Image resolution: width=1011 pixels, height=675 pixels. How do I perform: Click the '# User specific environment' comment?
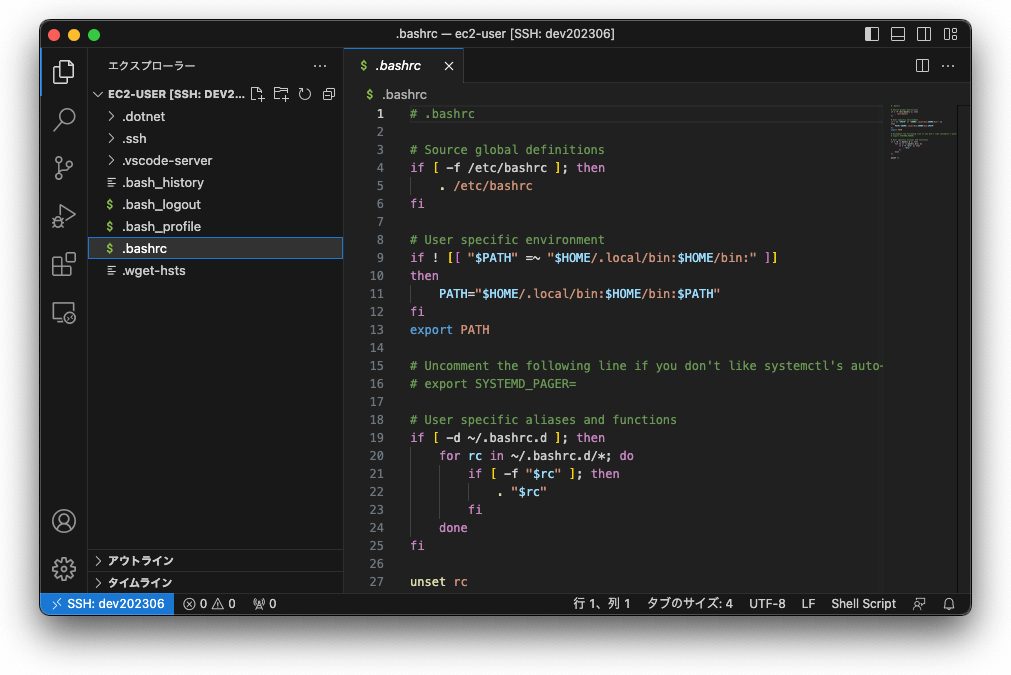coord(507,240)
